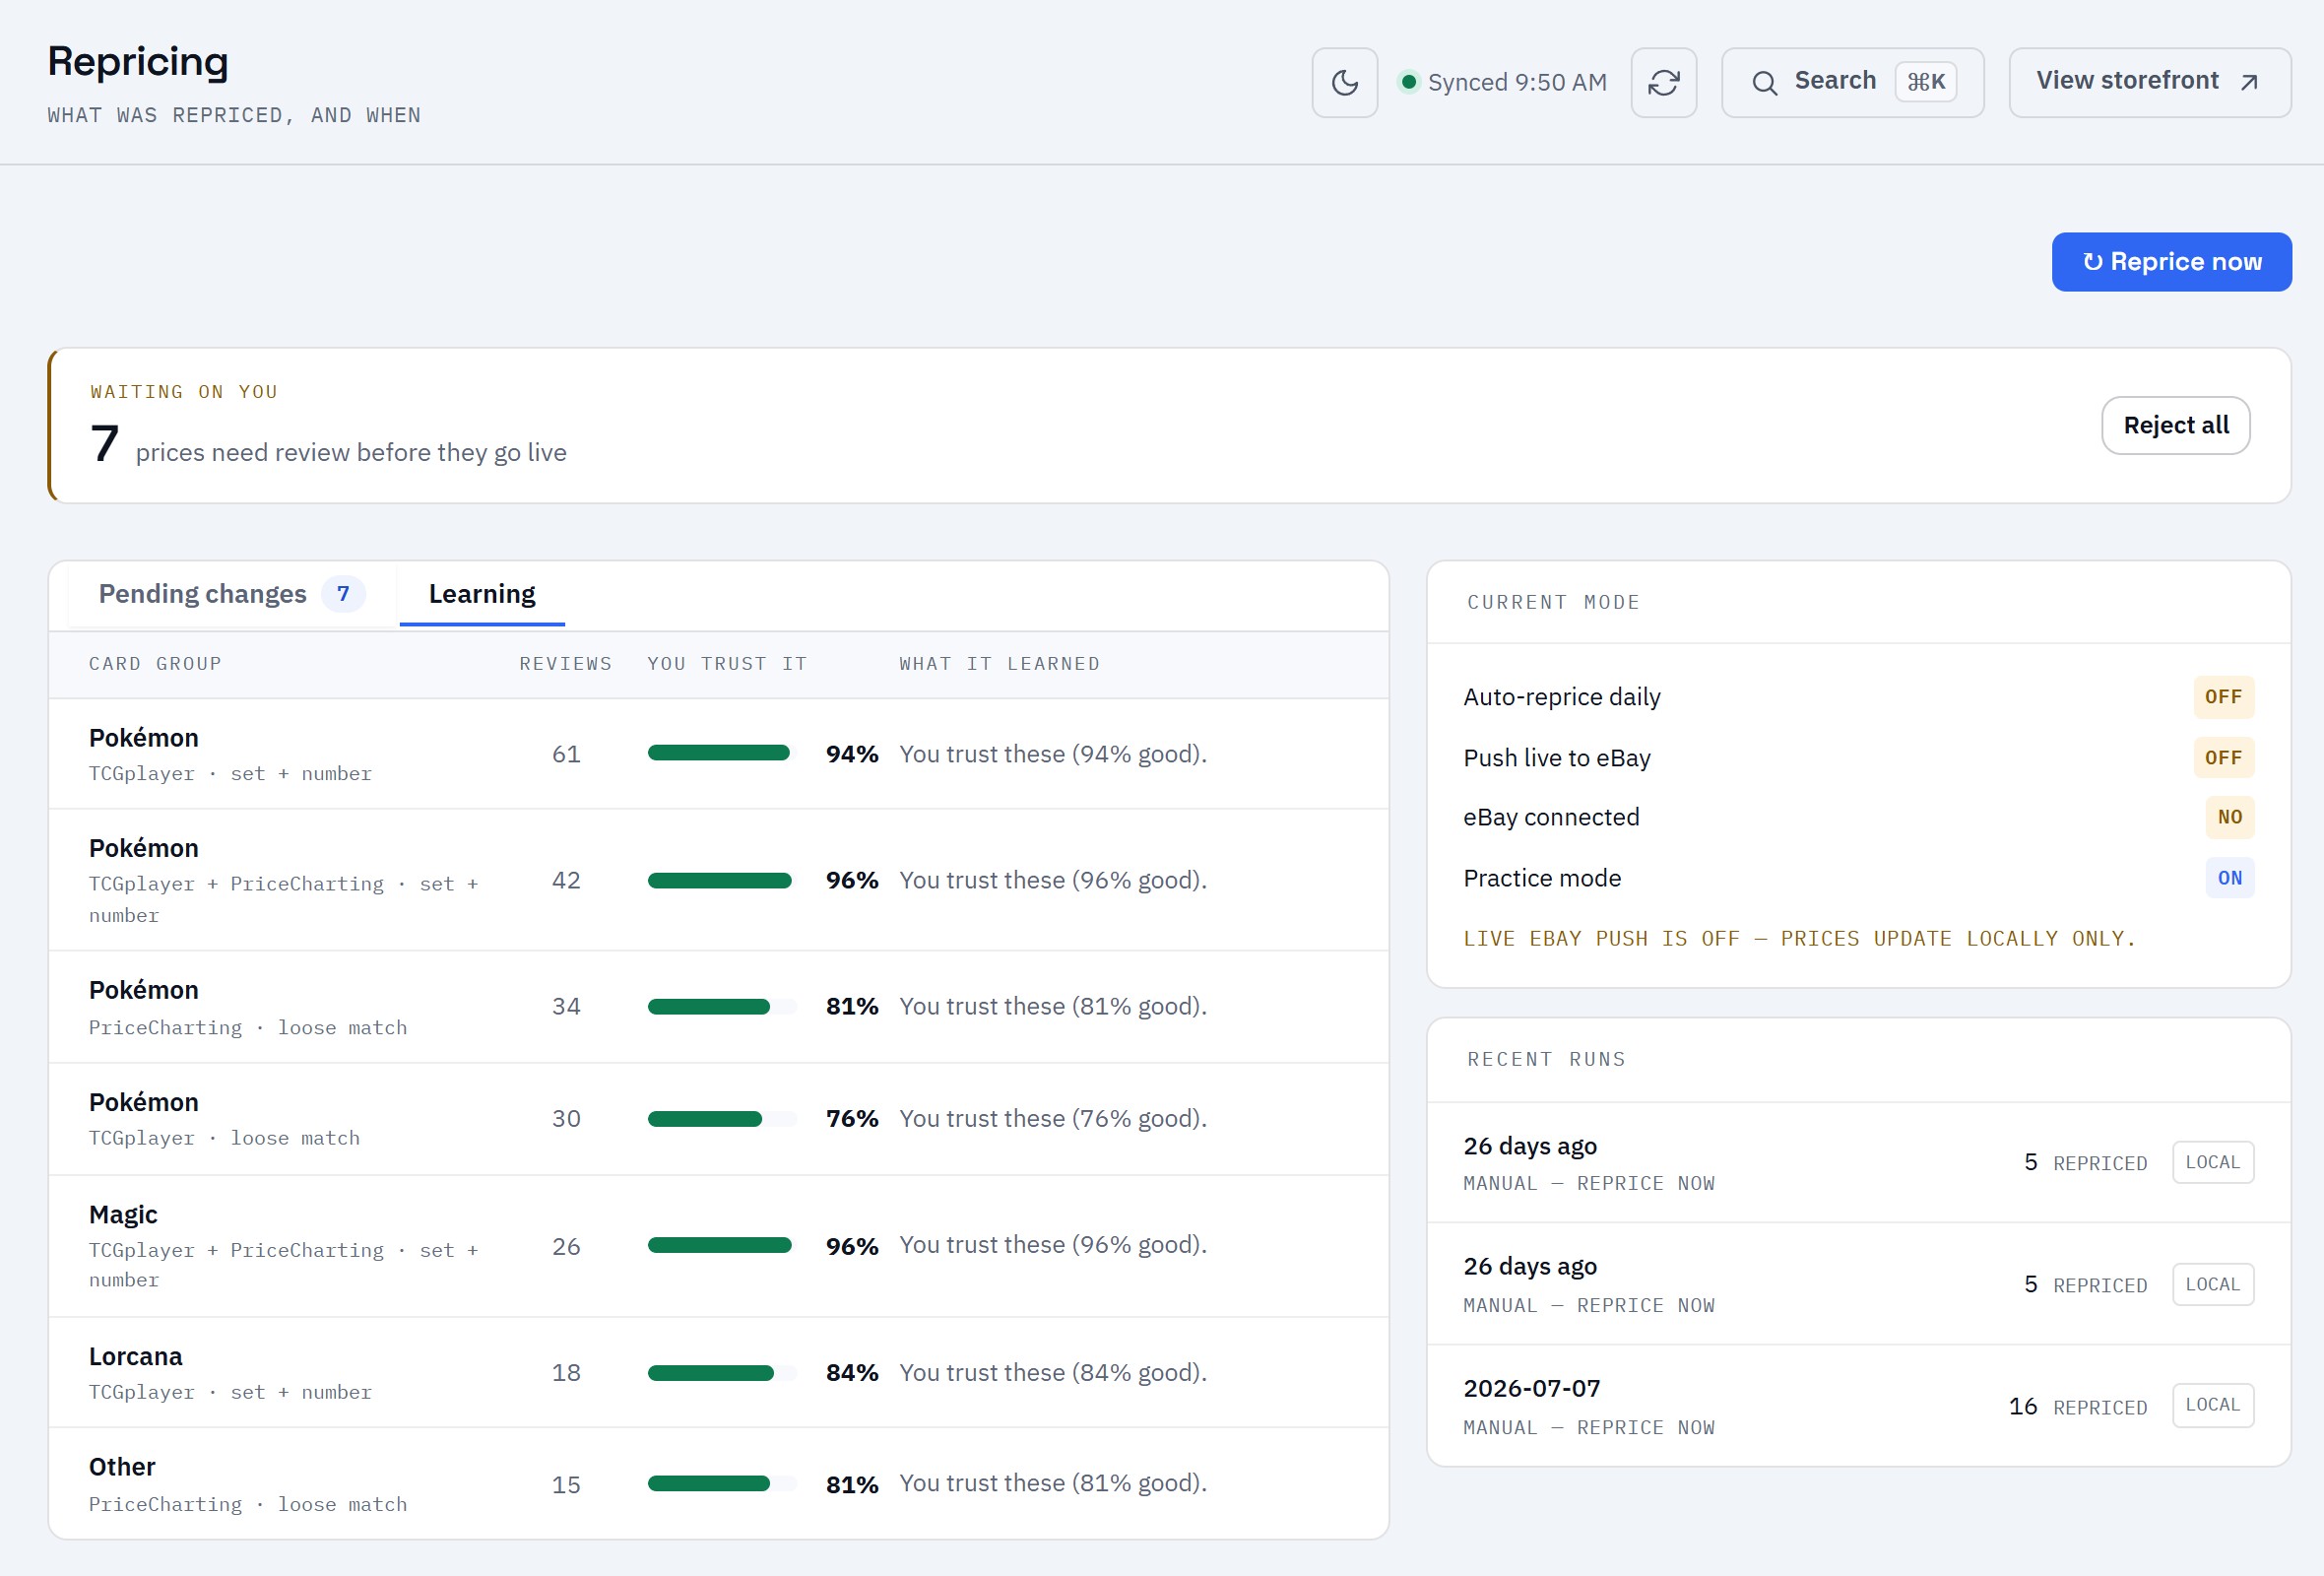Open the Search box

[1852, 82]
